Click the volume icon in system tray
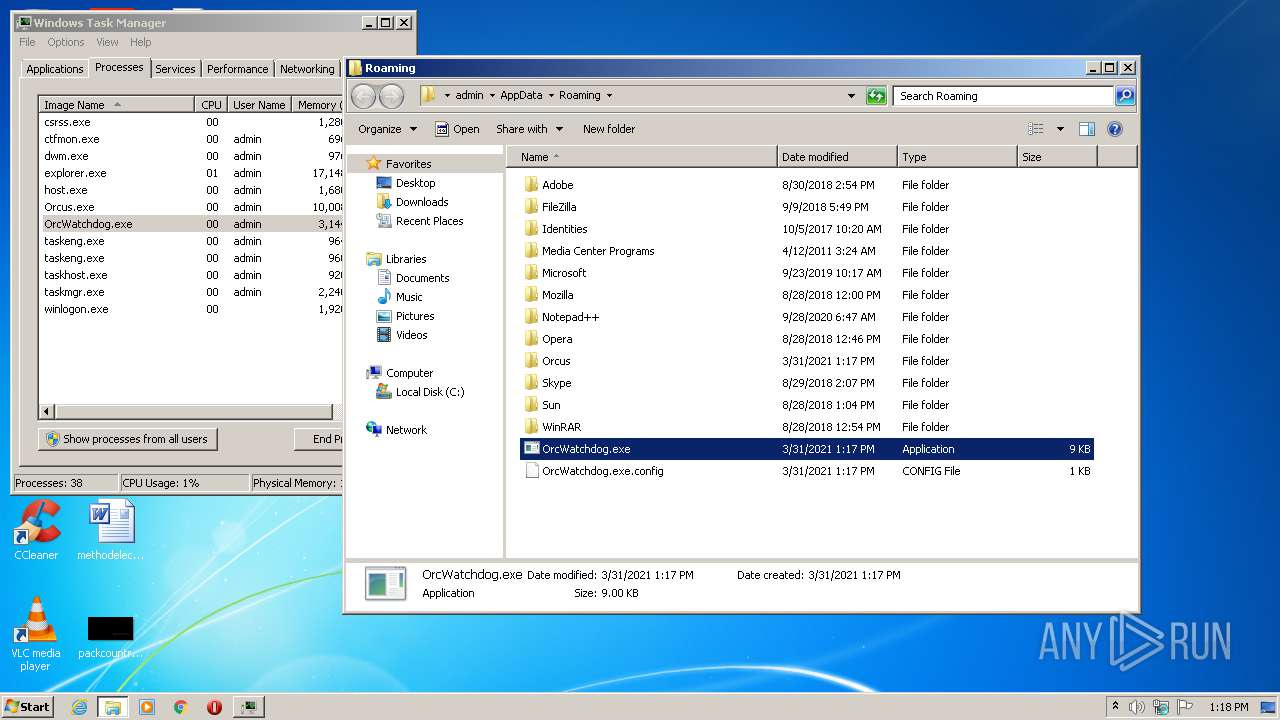Image resolution: width=1280 pixels, height=720 pixels. pos(1138,707)
